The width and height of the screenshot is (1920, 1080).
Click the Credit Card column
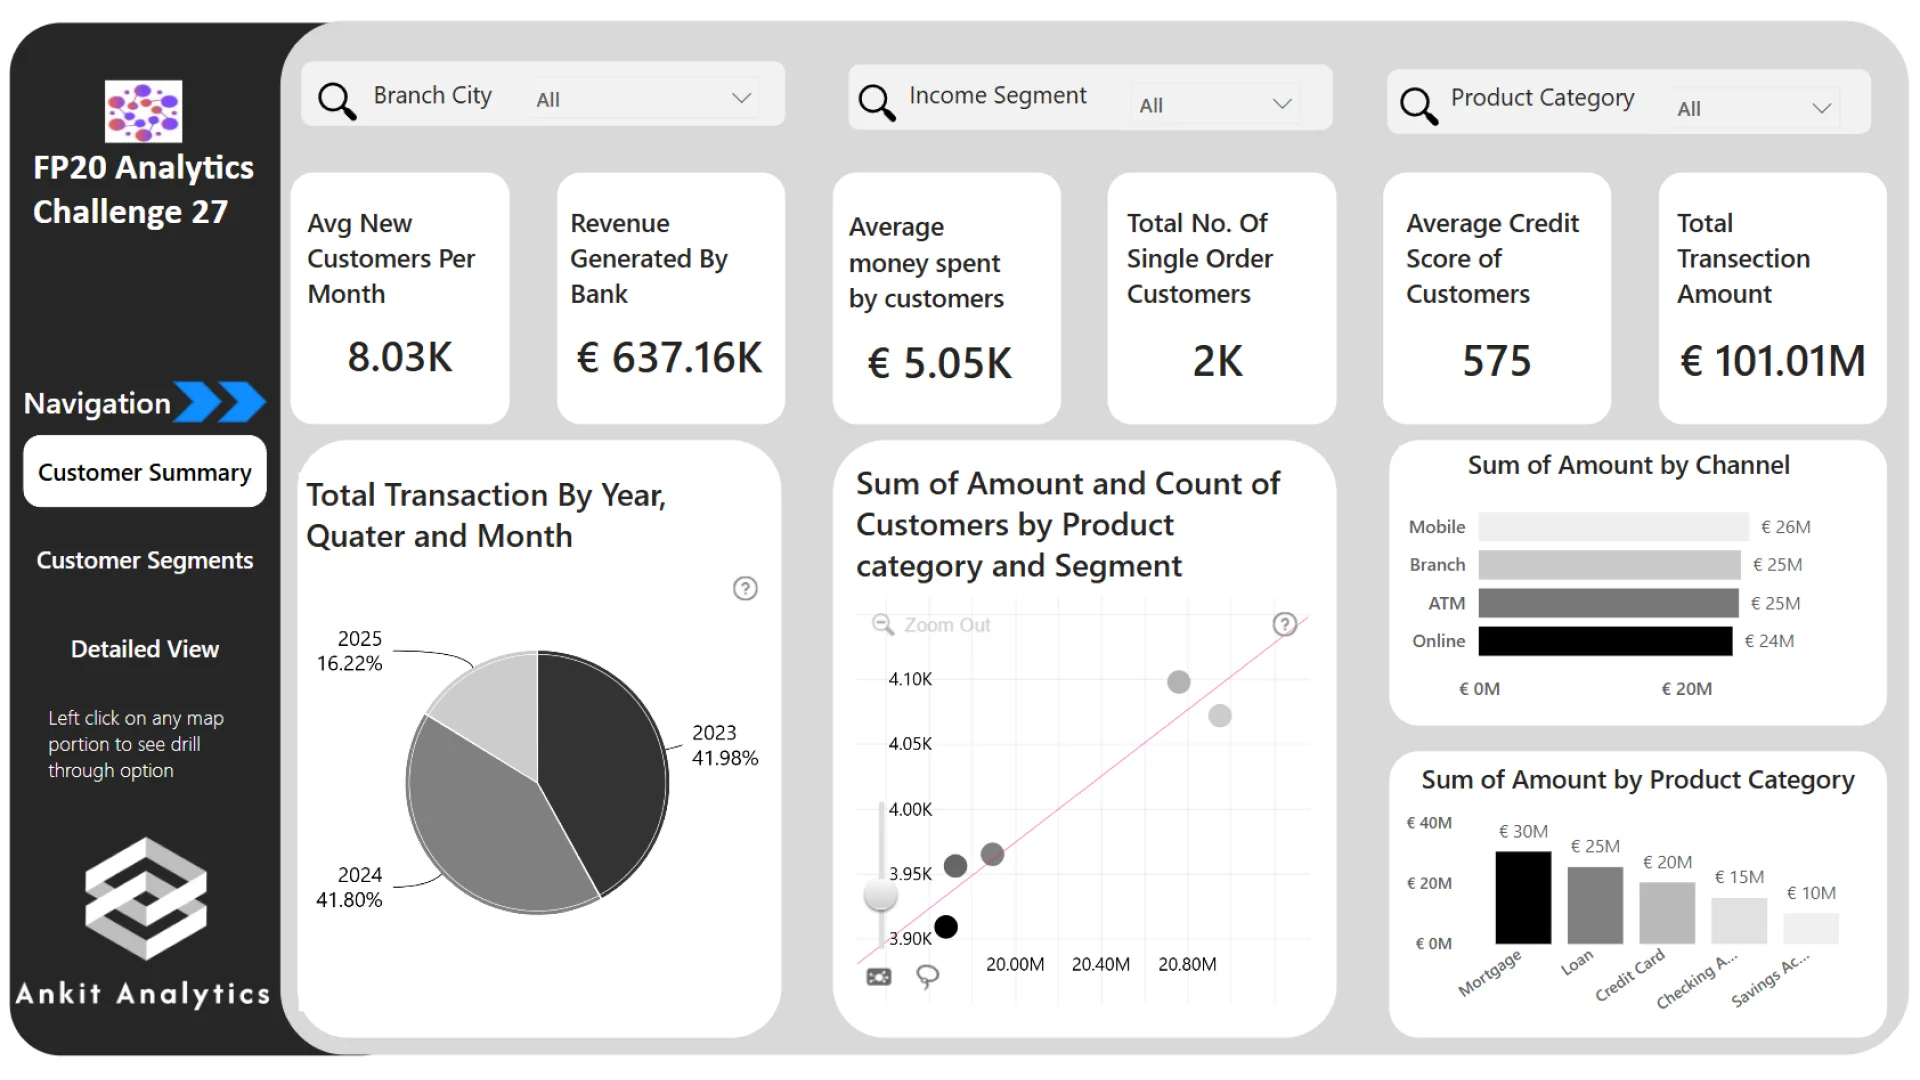point(1667,913)
